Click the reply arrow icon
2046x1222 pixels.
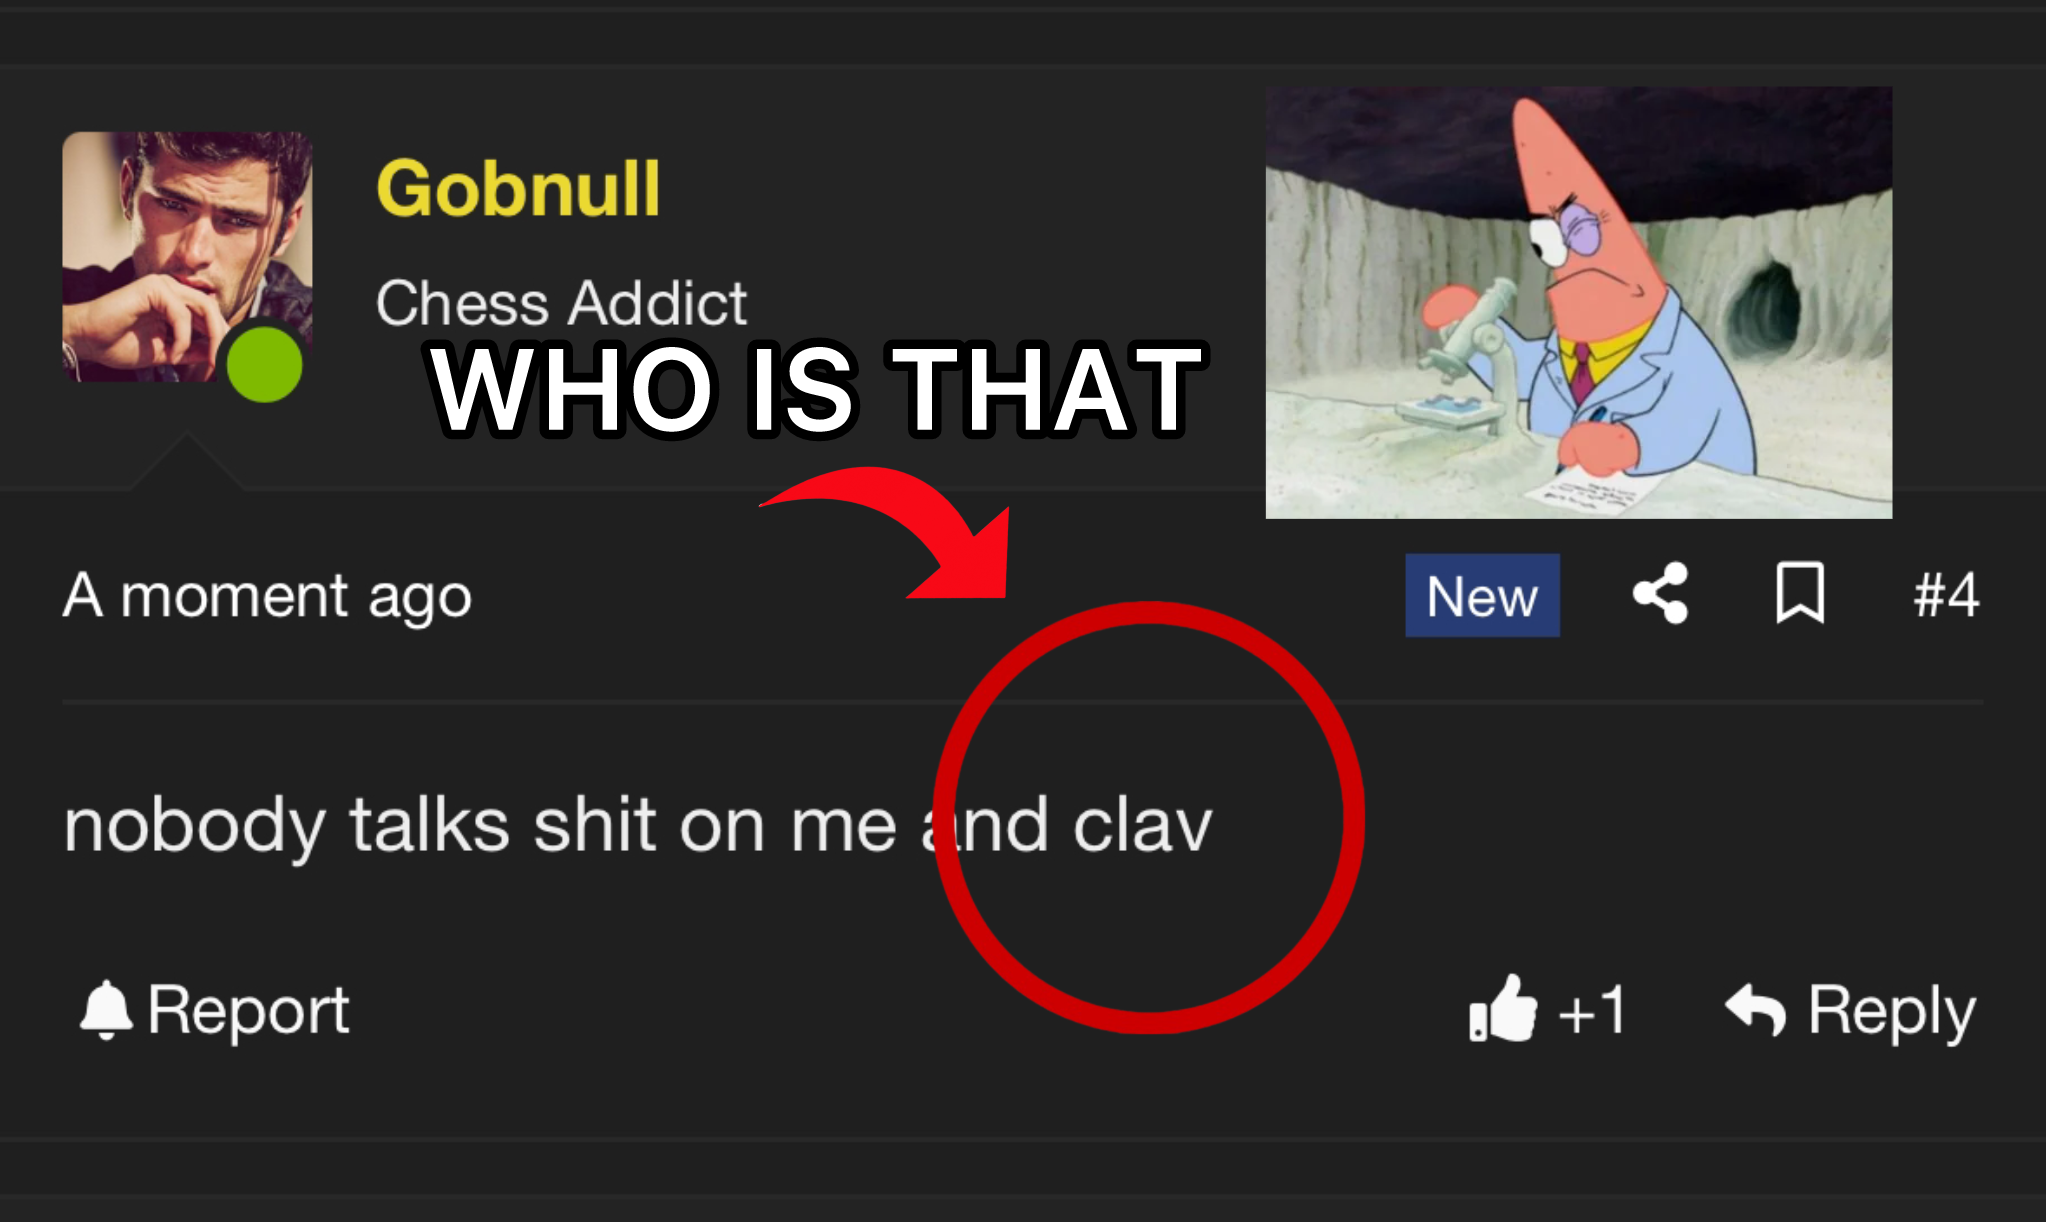[1755, 1009]
